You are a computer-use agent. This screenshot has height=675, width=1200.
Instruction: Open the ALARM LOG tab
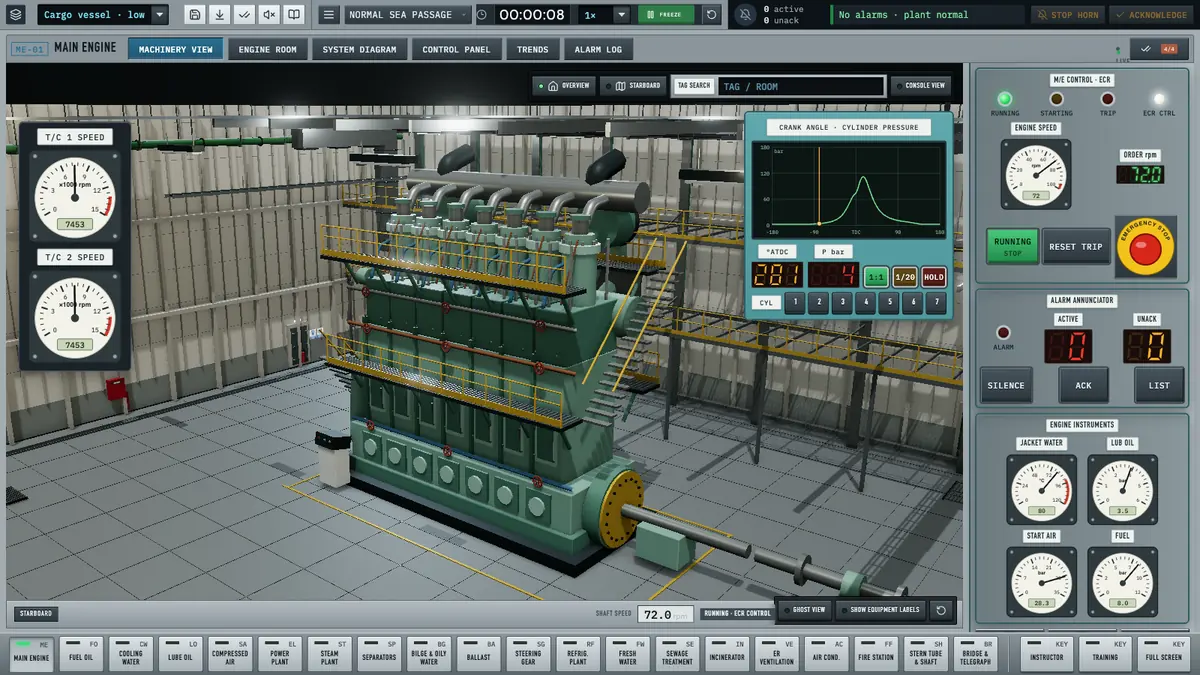tap(598, 49)
